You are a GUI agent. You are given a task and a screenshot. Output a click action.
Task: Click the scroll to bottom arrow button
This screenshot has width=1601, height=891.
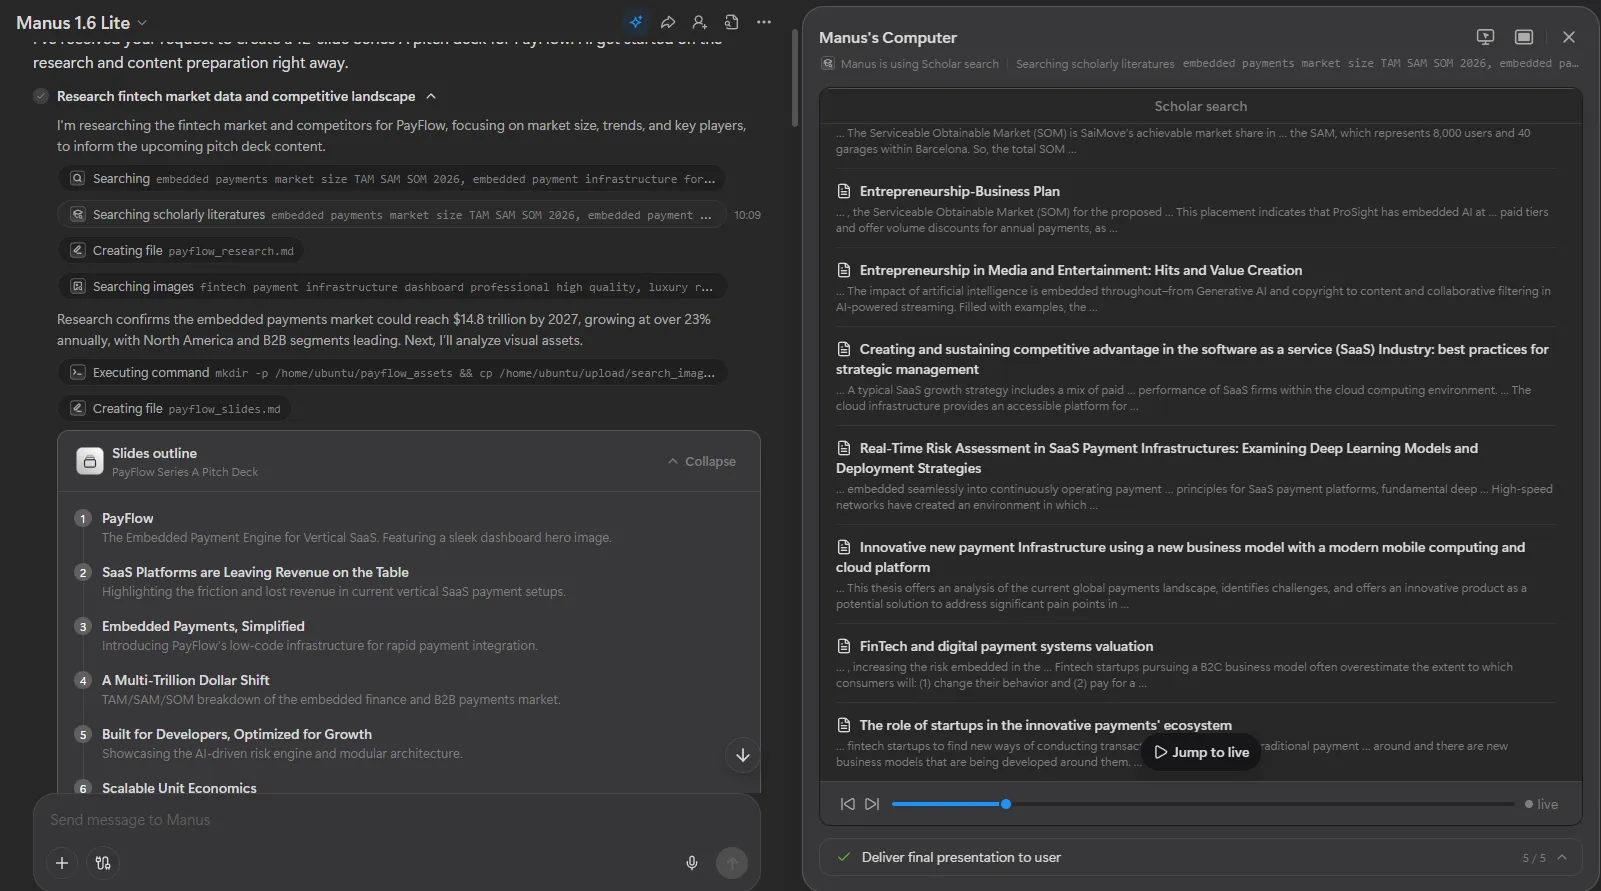click(743, 756)
